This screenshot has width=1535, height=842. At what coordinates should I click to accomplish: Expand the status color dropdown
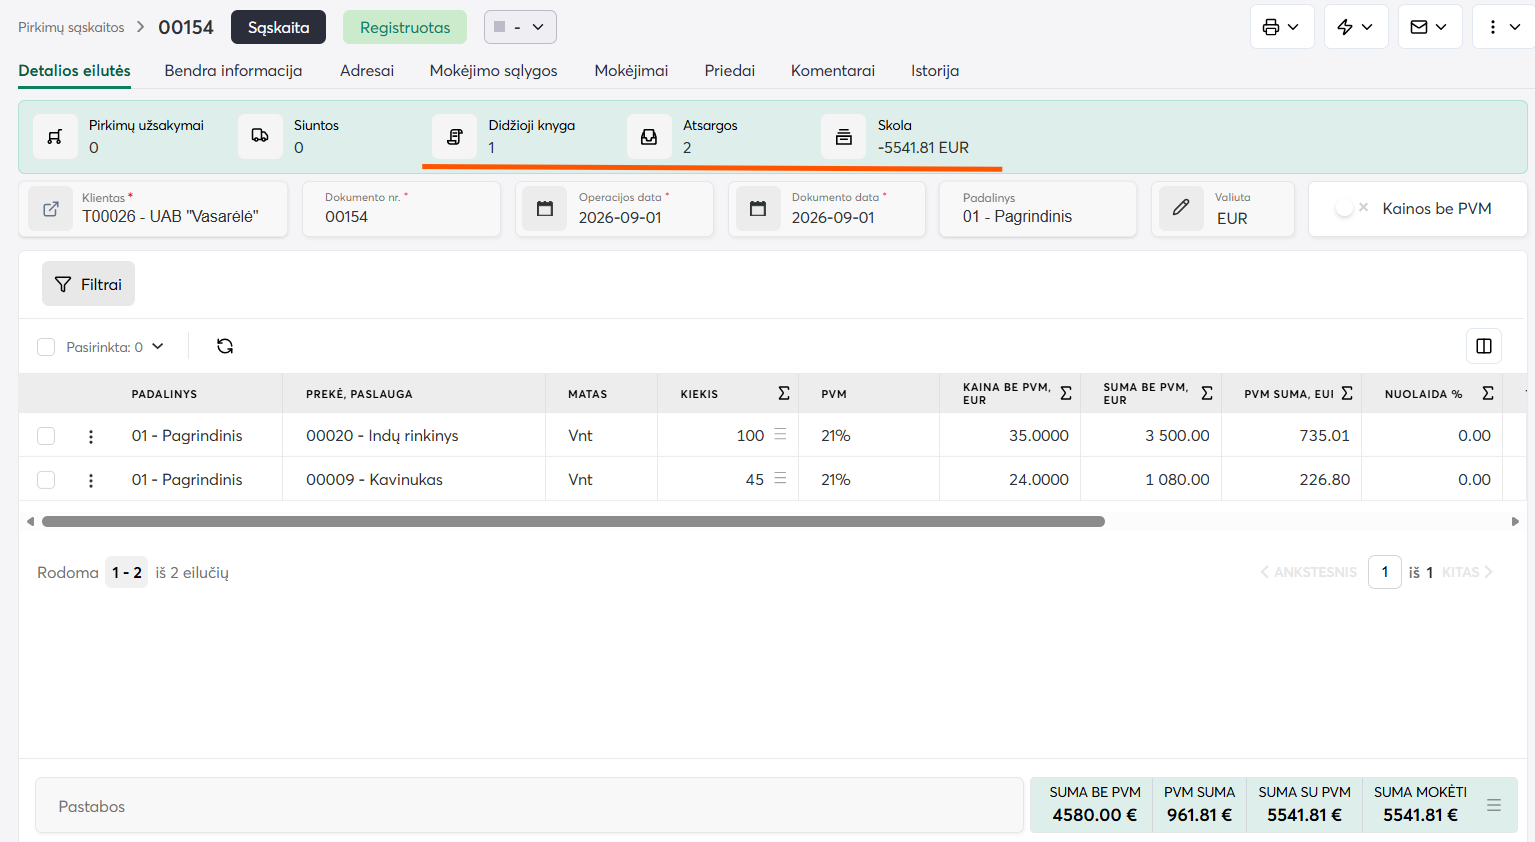point(520,27)
